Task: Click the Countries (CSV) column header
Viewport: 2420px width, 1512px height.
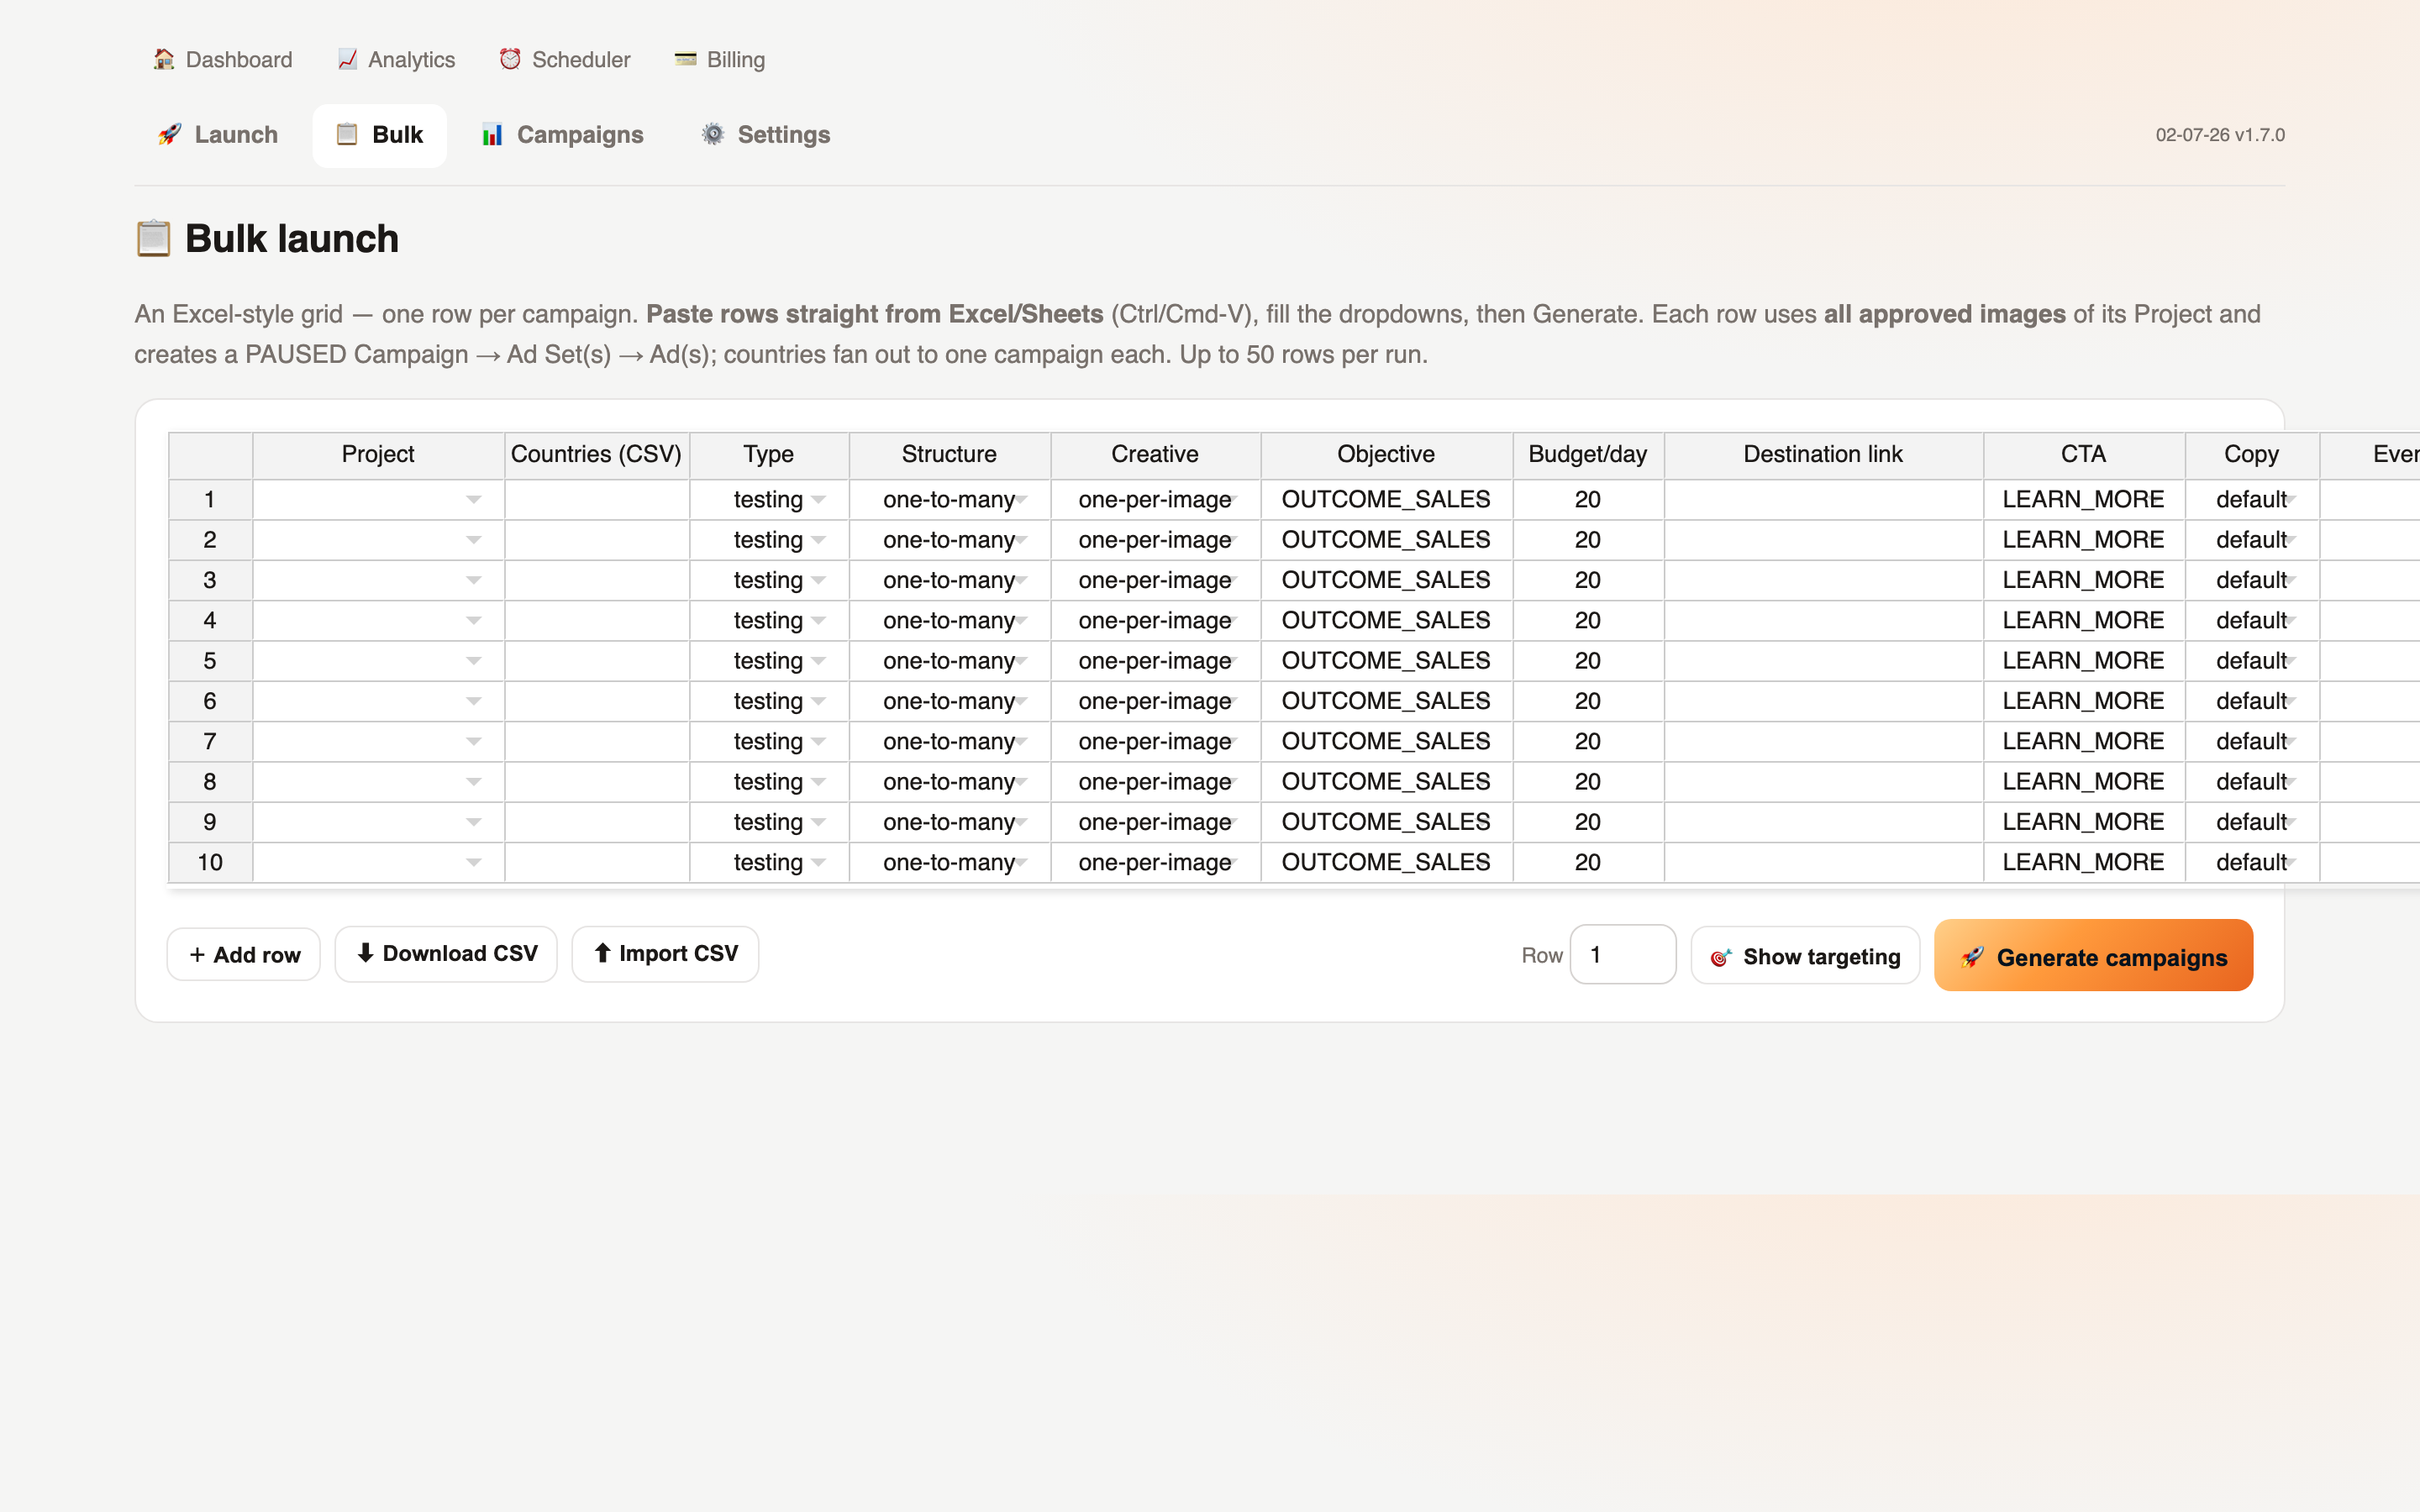Action: (597, 455)
